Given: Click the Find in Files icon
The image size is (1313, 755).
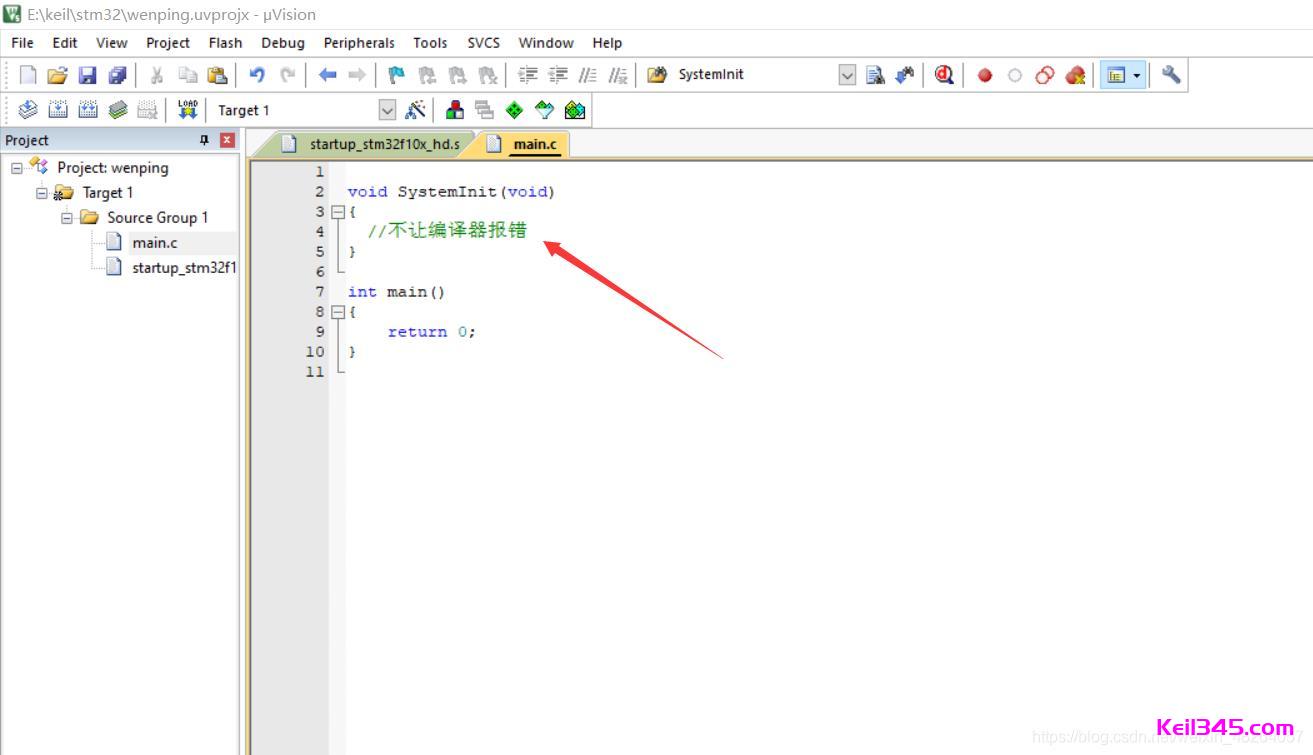Looking at the screenshot, I should (x=657, y=75).
